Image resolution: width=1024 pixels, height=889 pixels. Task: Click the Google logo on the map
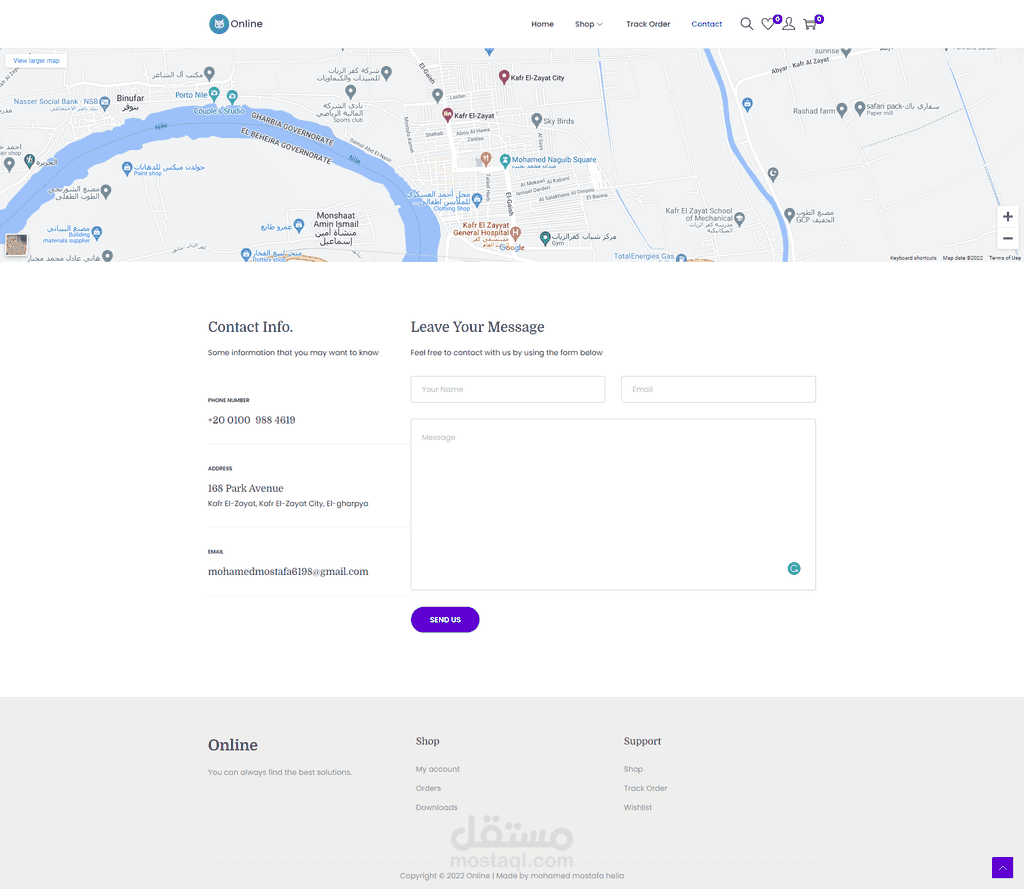(512, 248)
